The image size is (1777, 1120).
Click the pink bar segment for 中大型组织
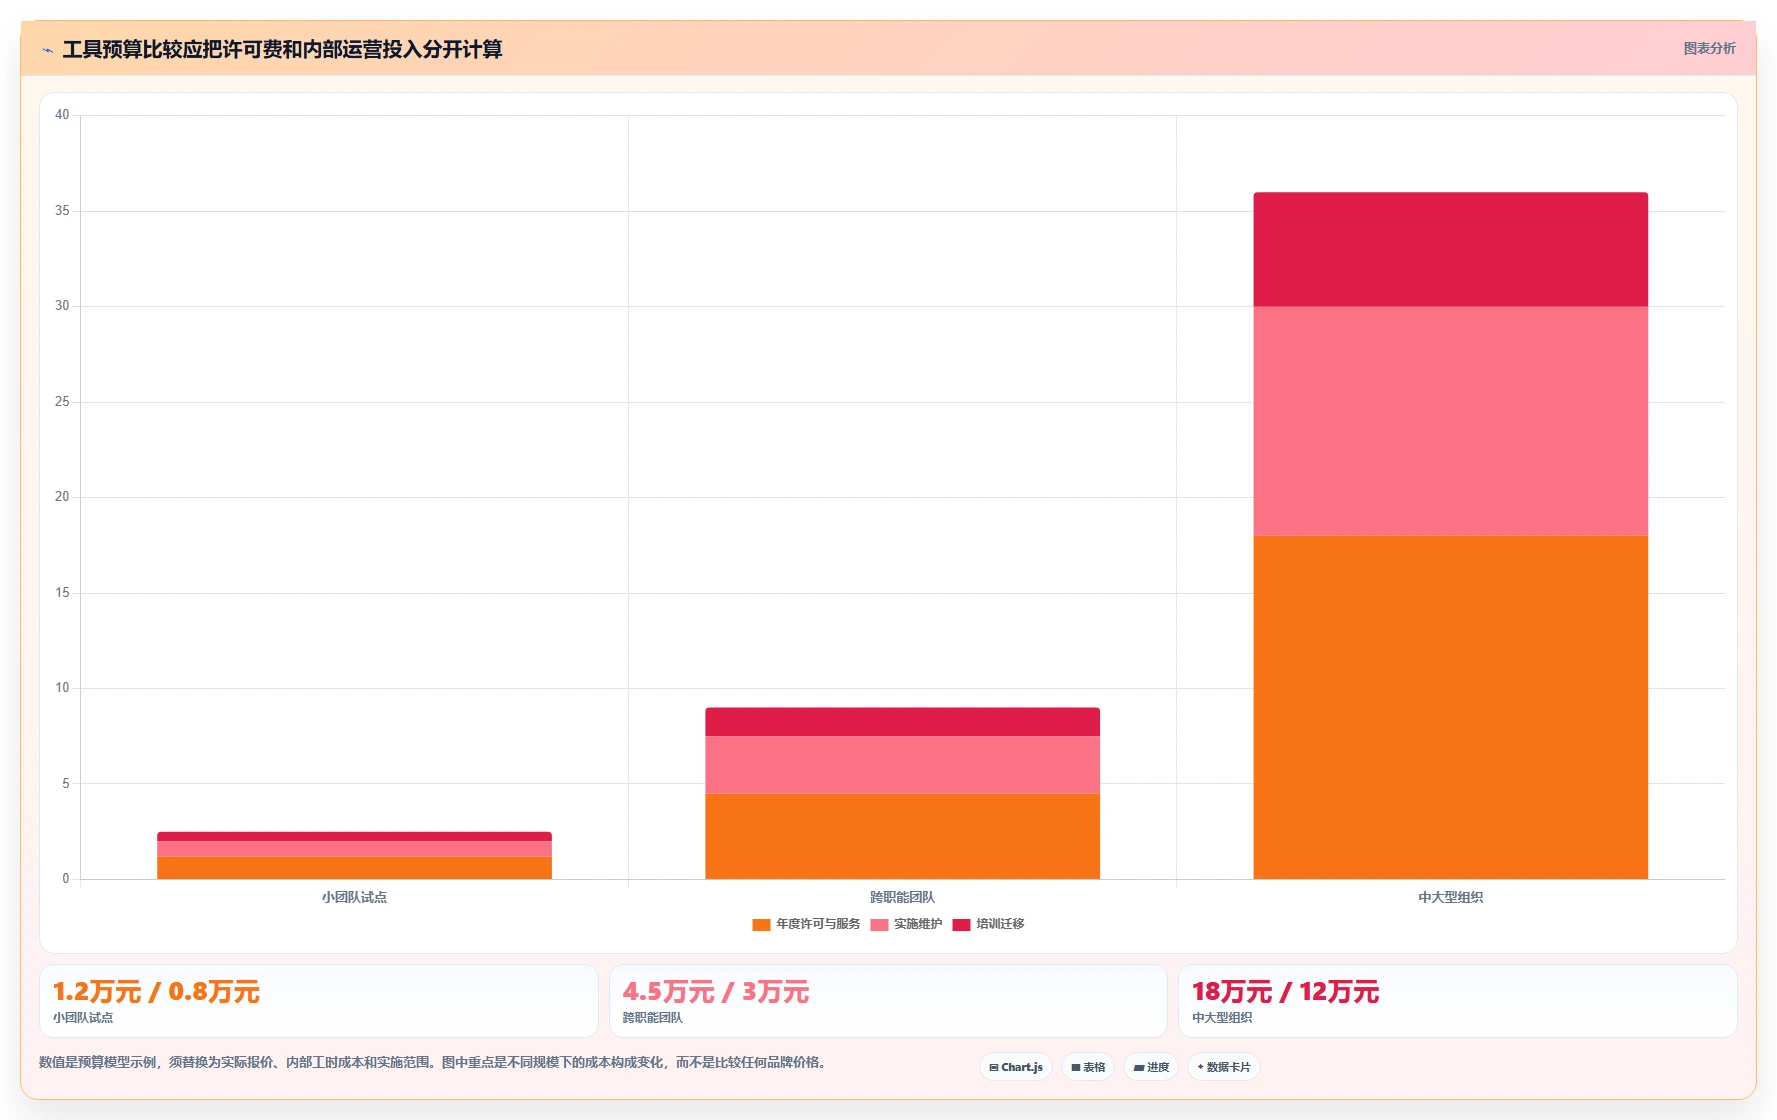pyautogui.click(x=1450, y=421)
